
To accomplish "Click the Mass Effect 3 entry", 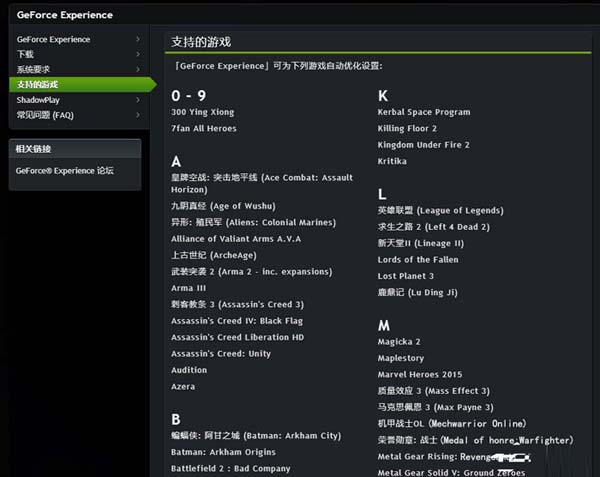I will 434,391.
